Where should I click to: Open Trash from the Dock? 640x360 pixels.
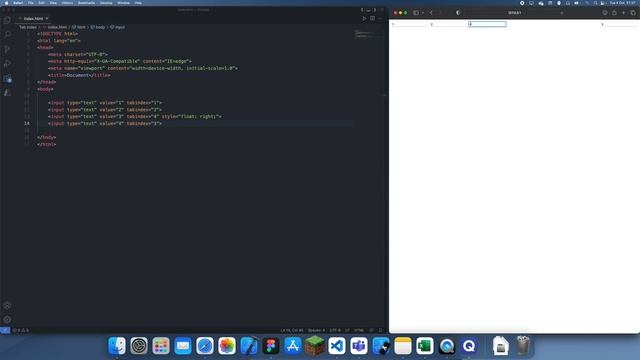(x=523, y=346)
